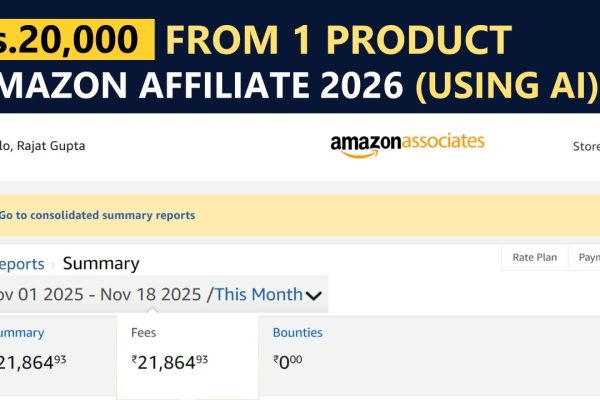
Task: Switch to the Rate Plan tab
Action: click(x=534, y=257)
